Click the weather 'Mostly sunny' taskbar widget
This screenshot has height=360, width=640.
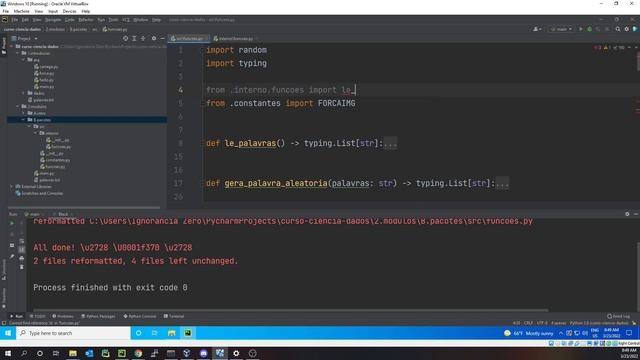tap(529, 333)
